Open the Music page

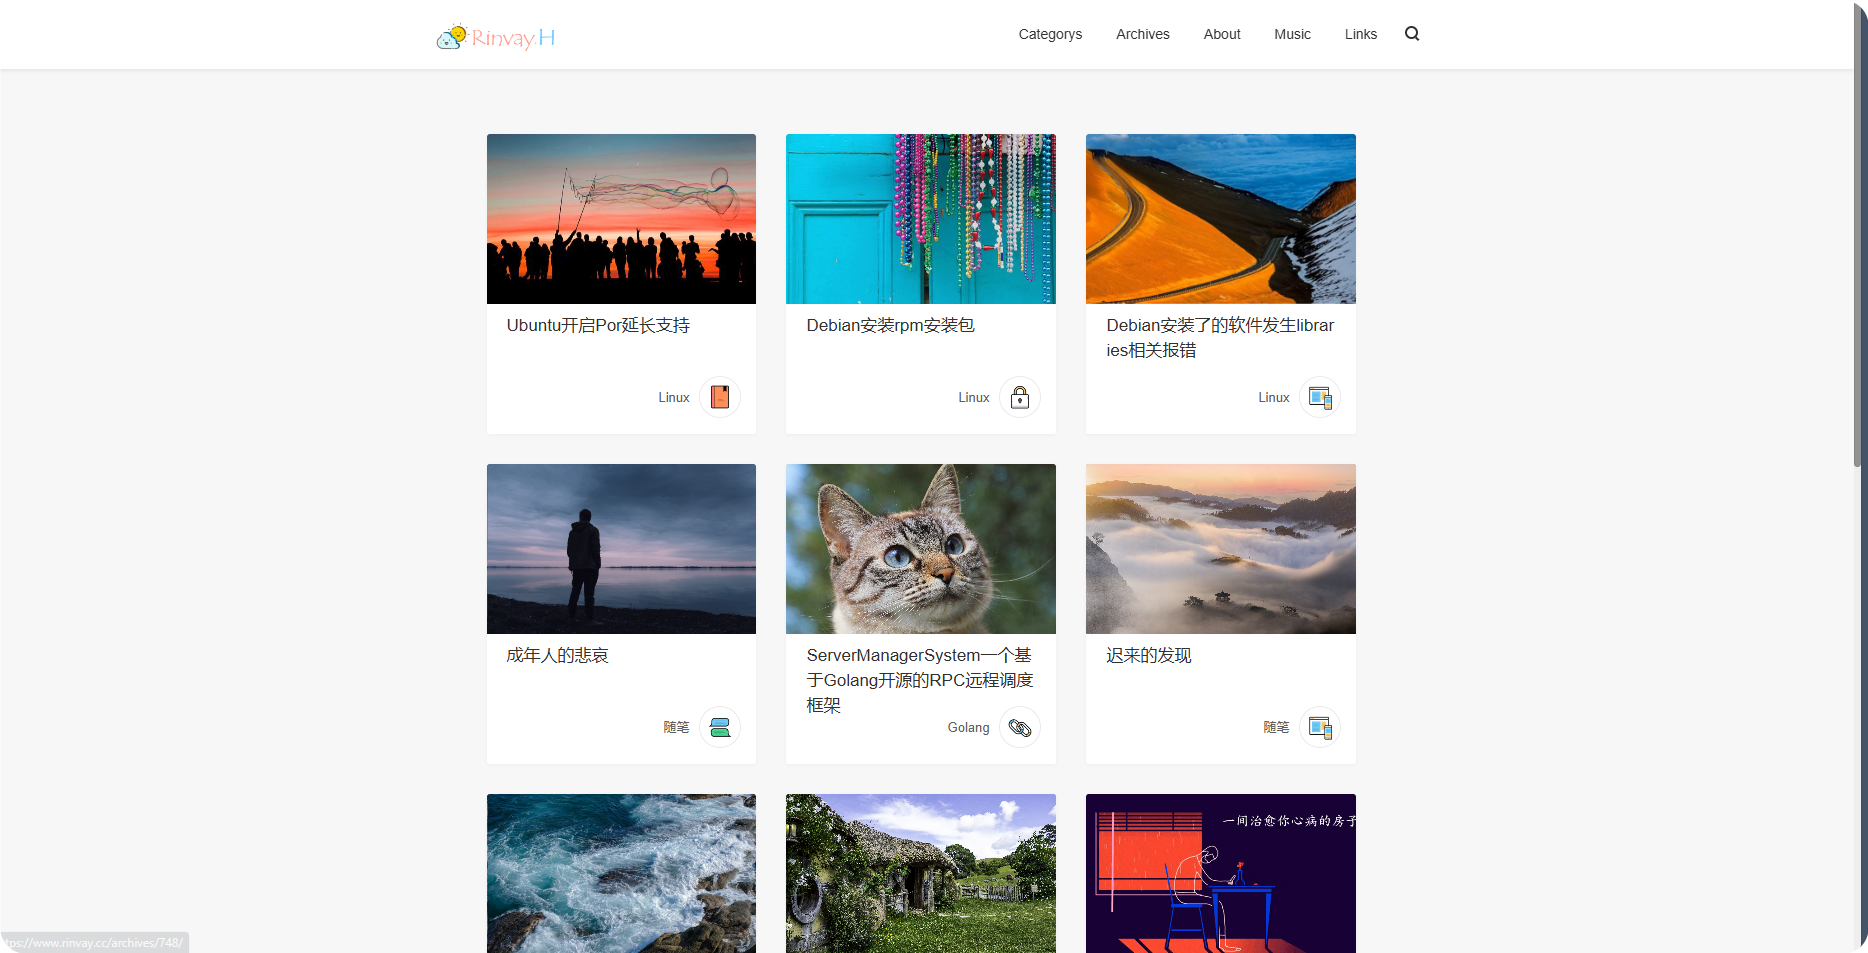click(x=1292, y=34)
